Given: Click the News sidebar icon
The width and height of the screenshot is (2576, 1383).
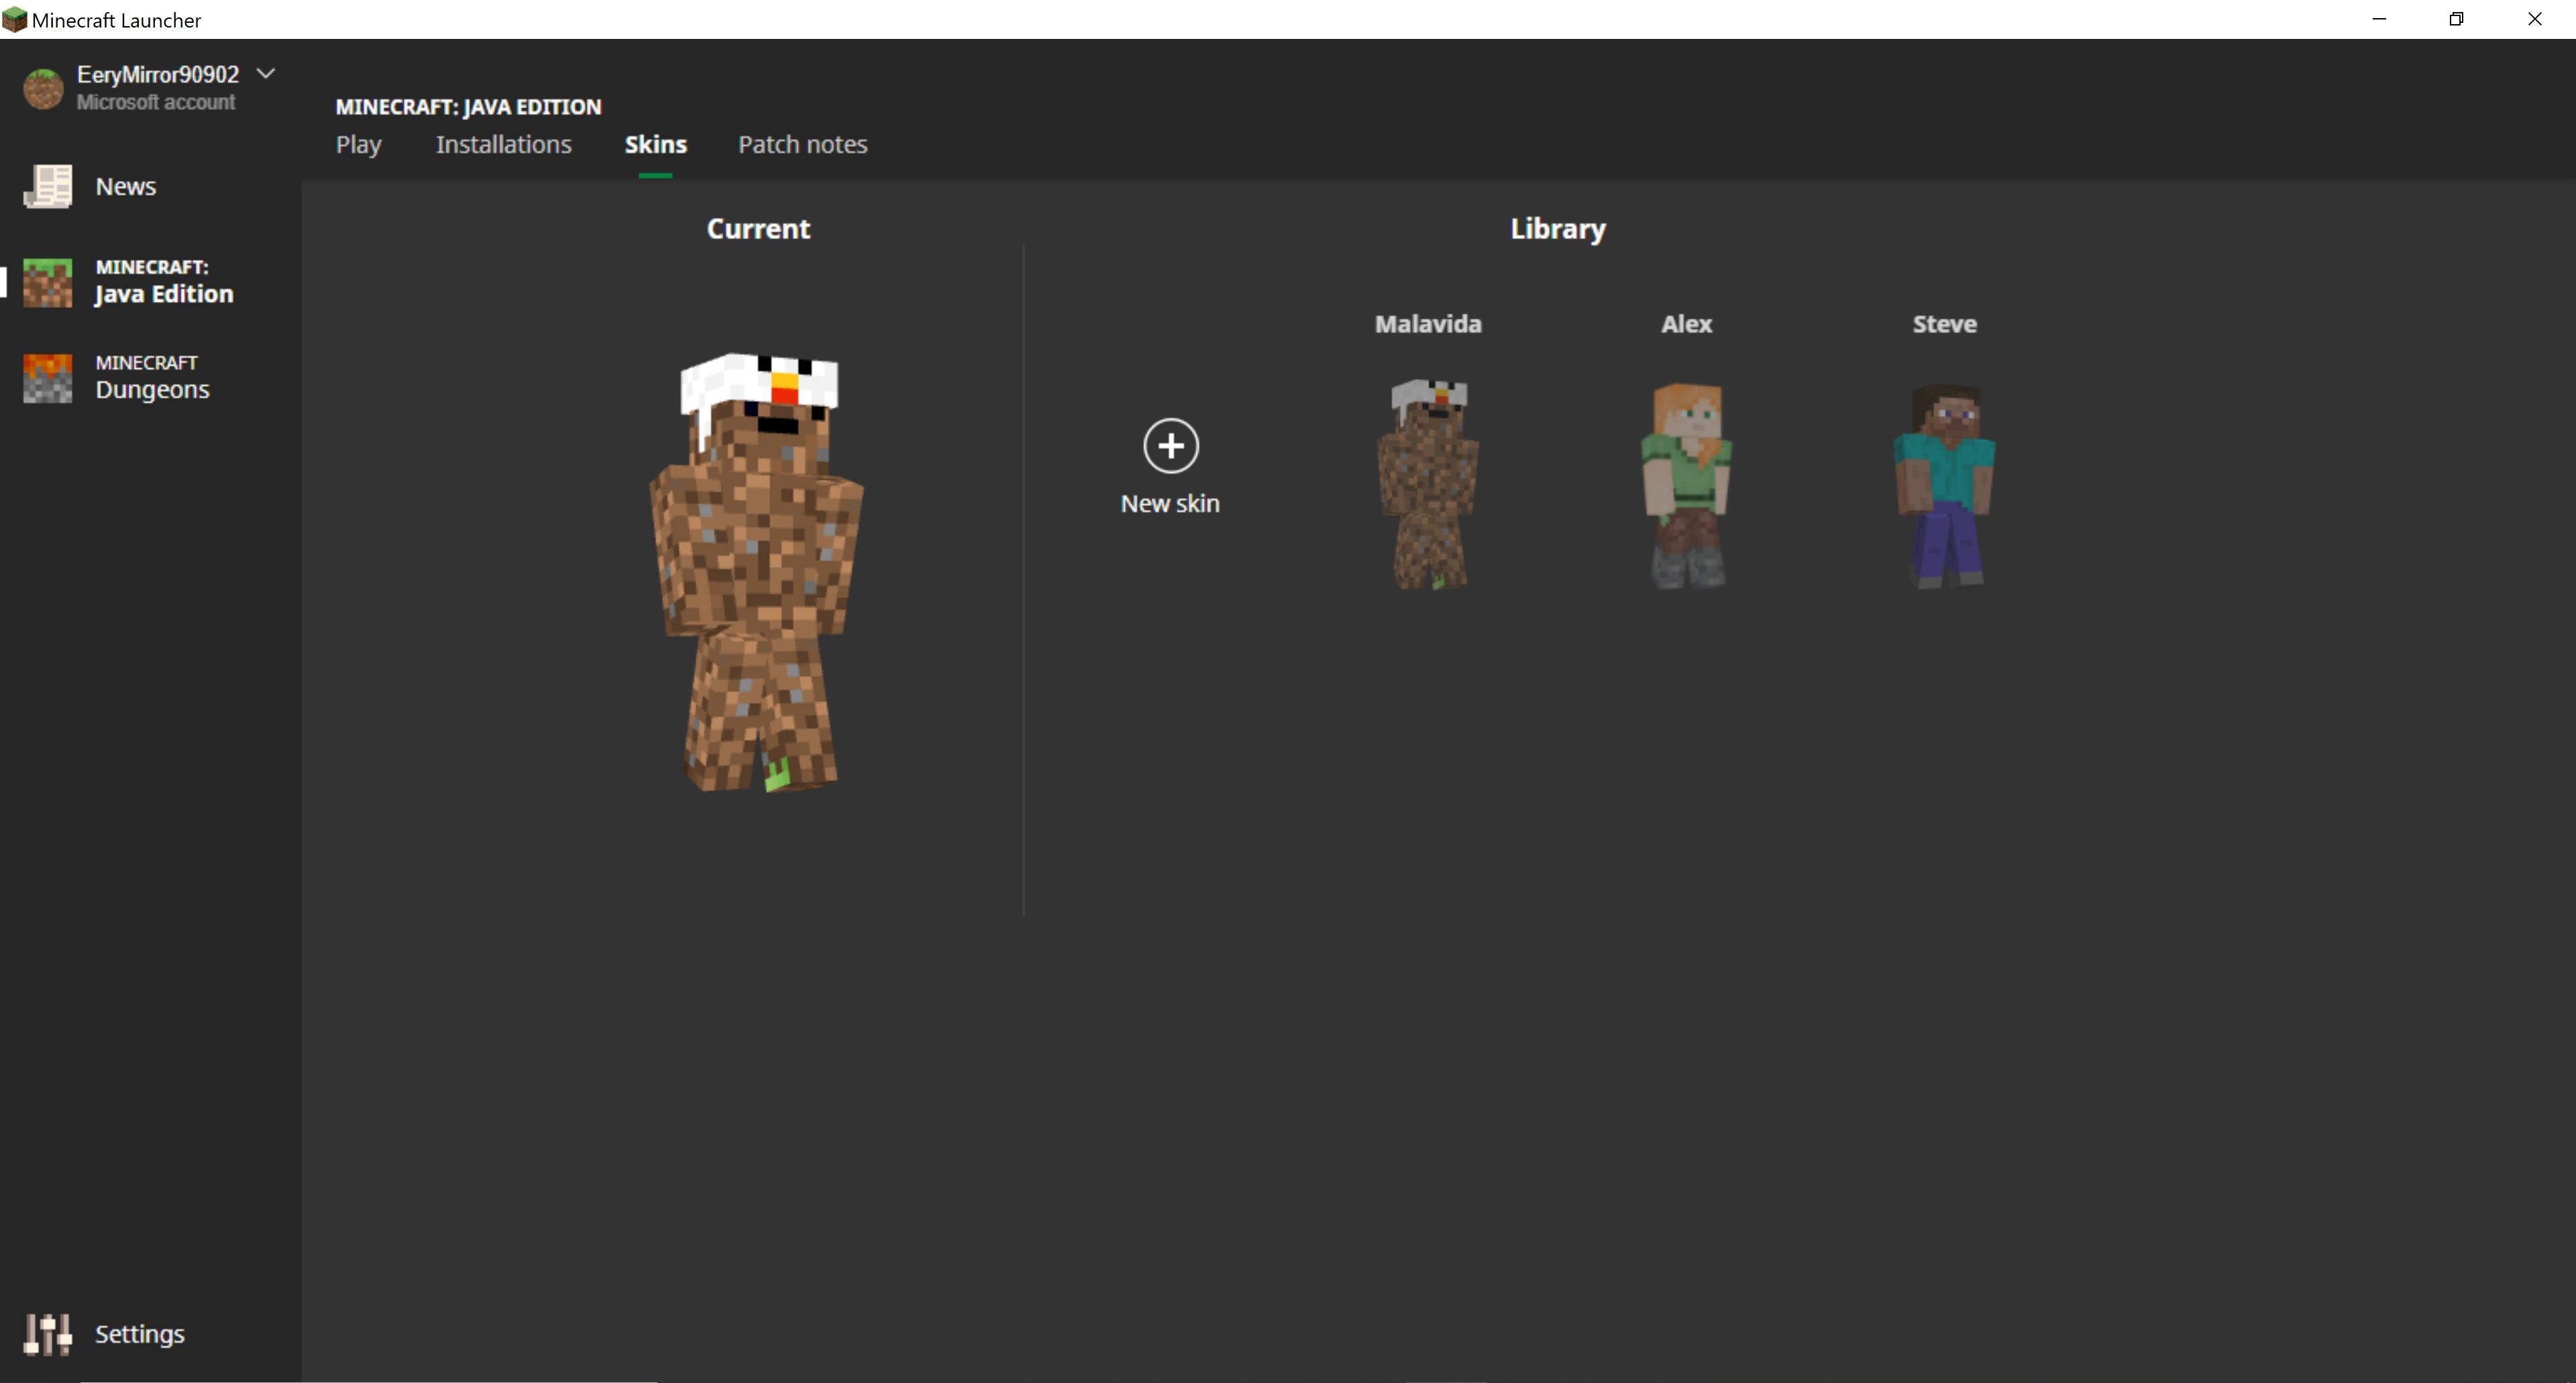Looking at the screenshot, I should 46,186.
